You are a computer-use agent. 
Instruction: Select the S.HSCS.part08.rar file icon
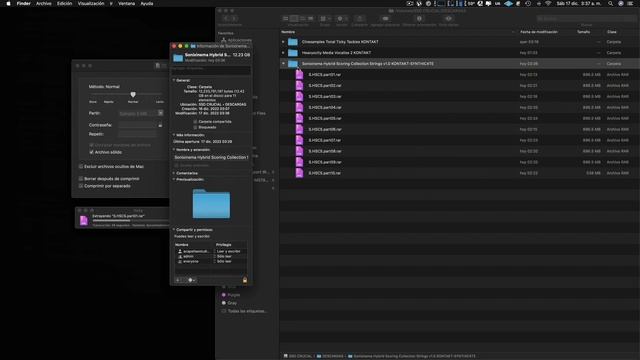299,151
